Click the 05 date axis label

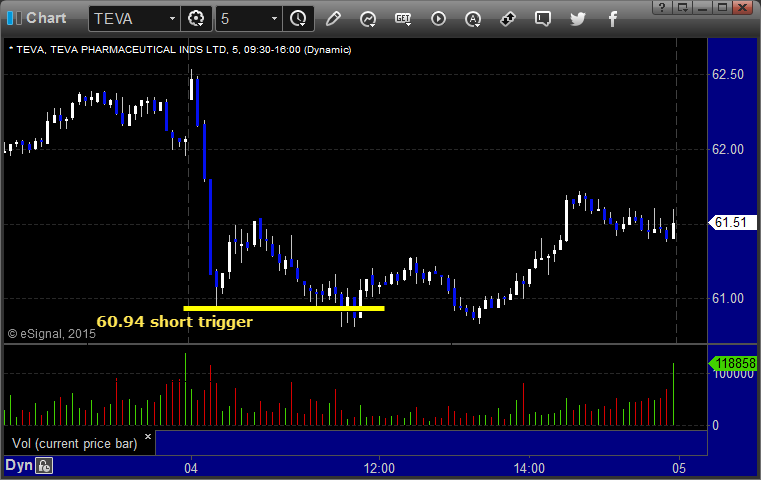679,468
